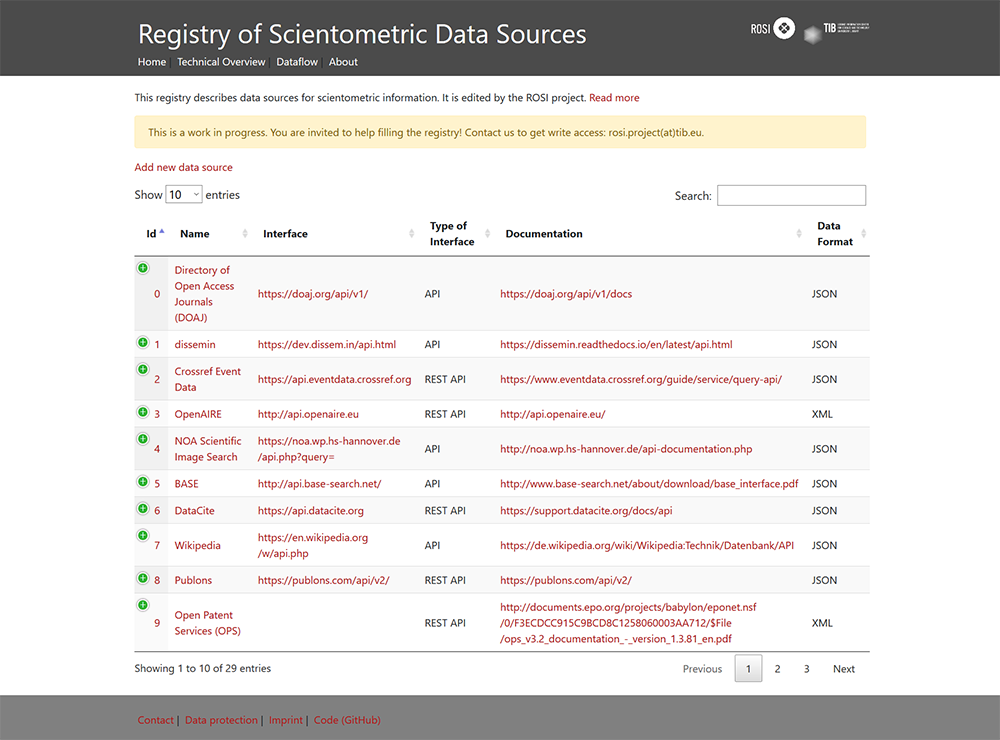Focus the Search input field

[791, 195]
